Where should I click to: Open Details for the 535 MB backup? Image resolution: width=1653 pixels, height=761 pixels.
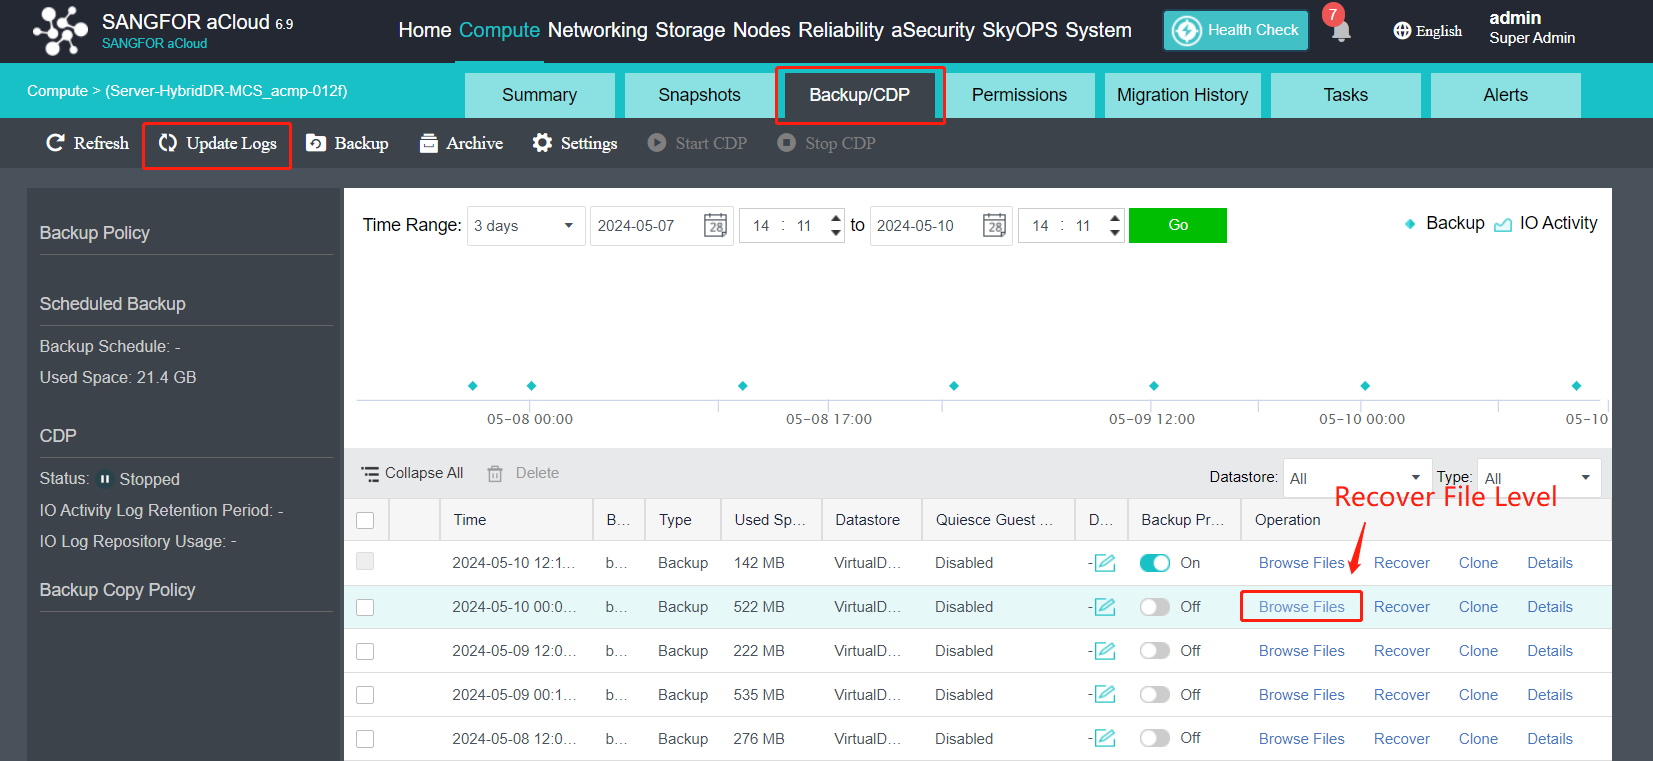1550,695
